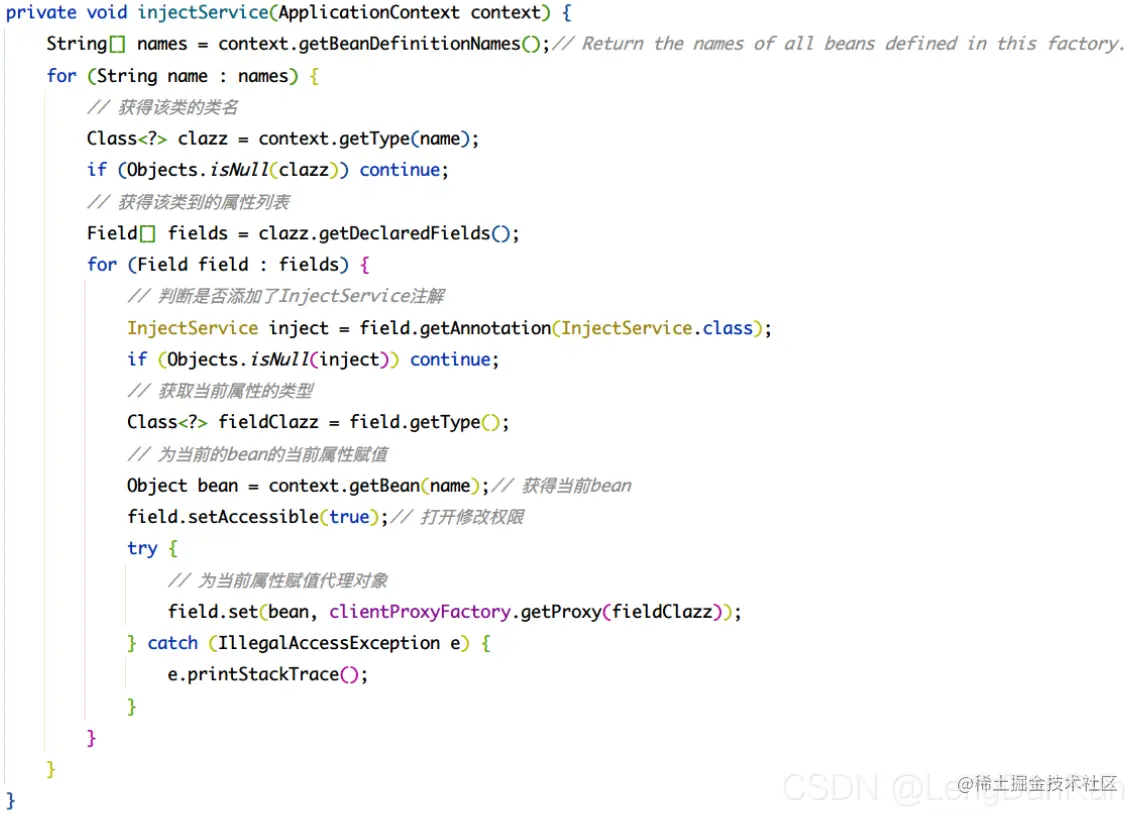Click the comment '获得该类到的属性列表'

click(188, 201)
